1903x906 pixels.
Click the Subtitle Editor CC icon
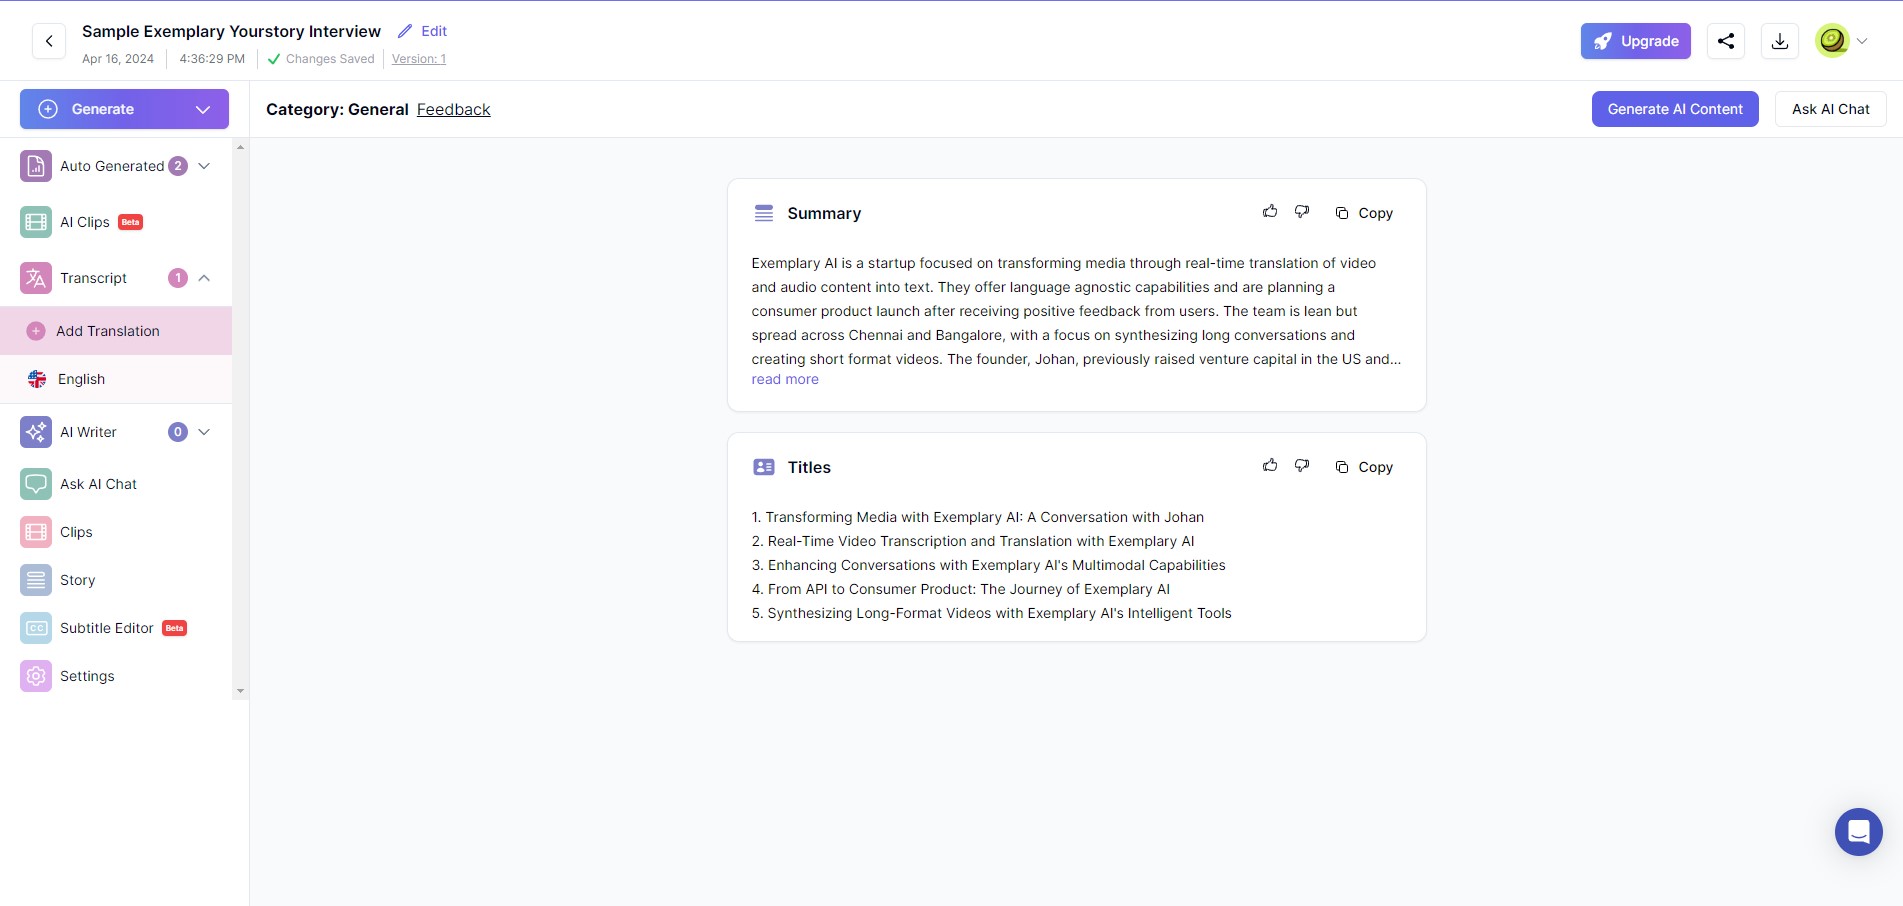pos(36,628)
